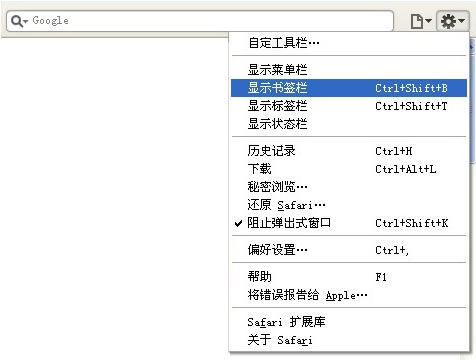
Task: Select 关于 Safari menu item
Action: tap(349, 340)
